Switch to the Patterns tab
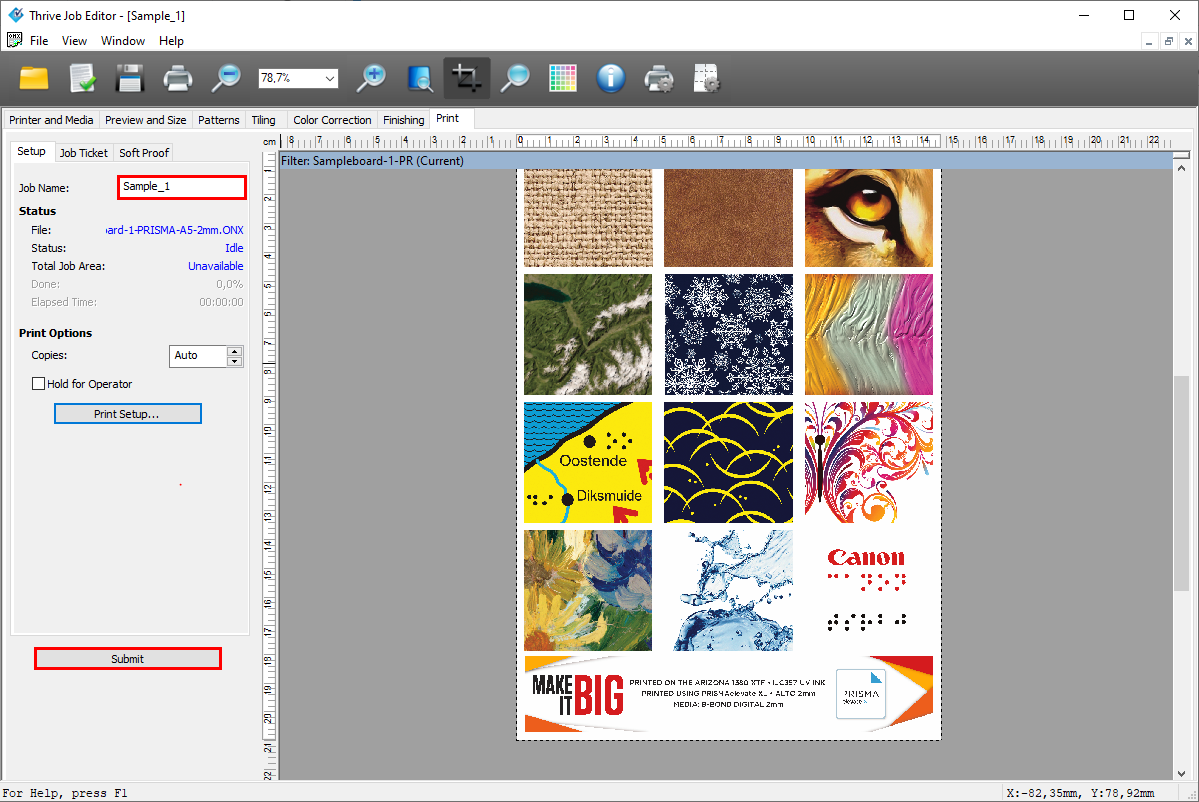Viewport: 1199px width, 802px height. coord(219,120)
